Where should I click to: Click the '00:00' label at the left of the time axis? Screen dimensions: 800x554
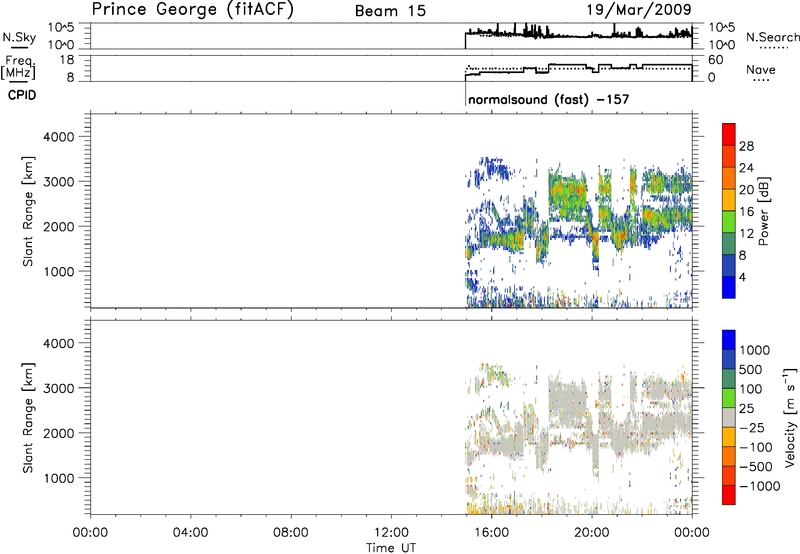click(90, 533)
